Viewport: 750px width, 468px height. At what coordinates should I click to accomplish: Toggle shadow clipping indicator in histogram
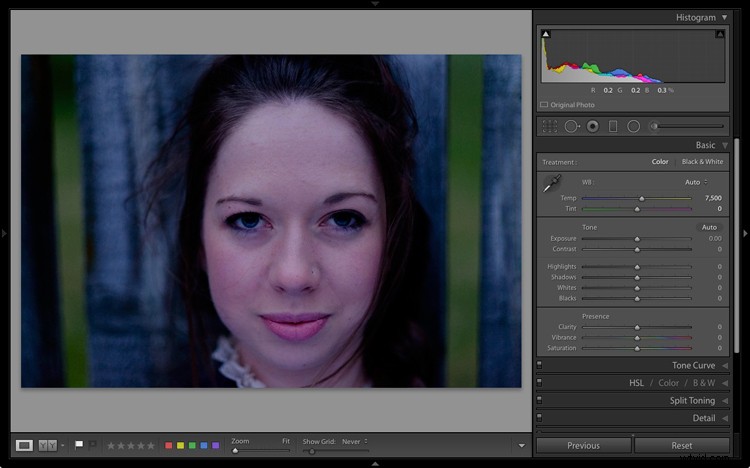(x=546, y=34)
